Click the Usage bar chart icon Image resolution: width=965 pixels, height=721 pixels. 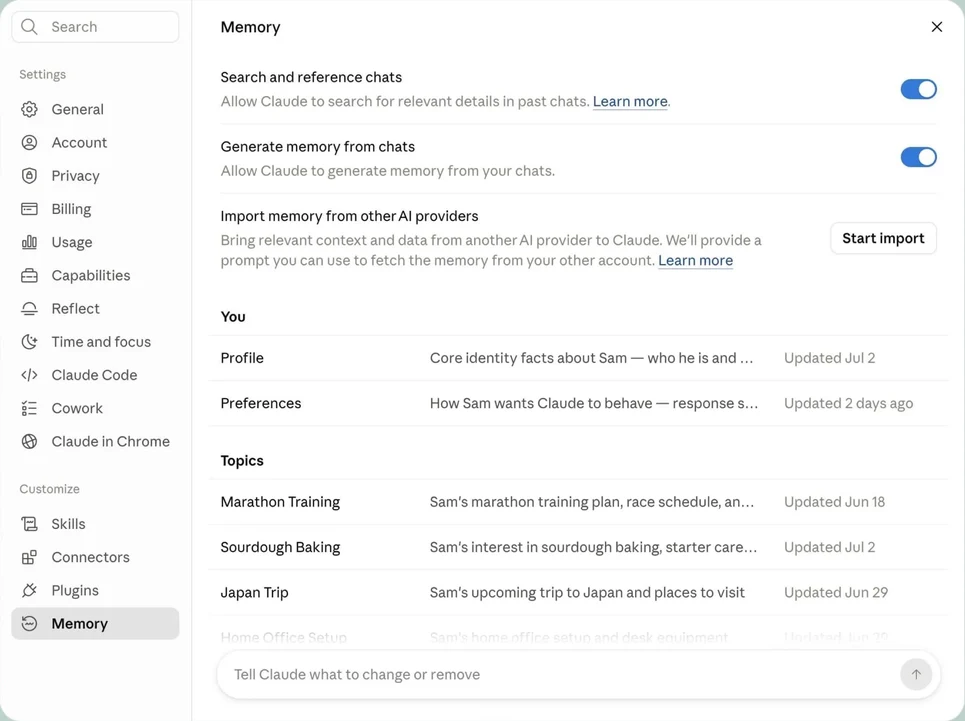pyautogui.click(x=29, y=242)
